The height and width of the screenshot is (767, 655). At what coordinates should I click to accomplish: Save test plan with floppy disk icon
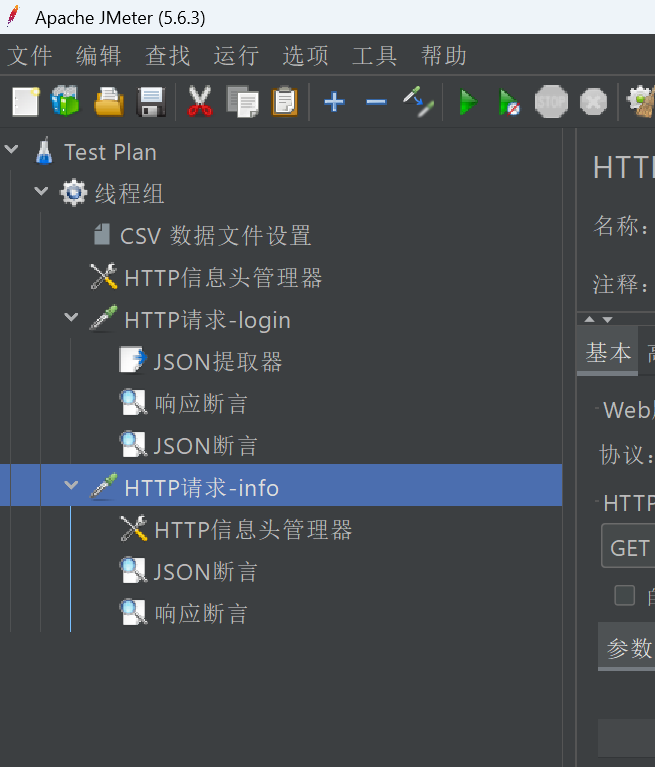click(151, 102)
